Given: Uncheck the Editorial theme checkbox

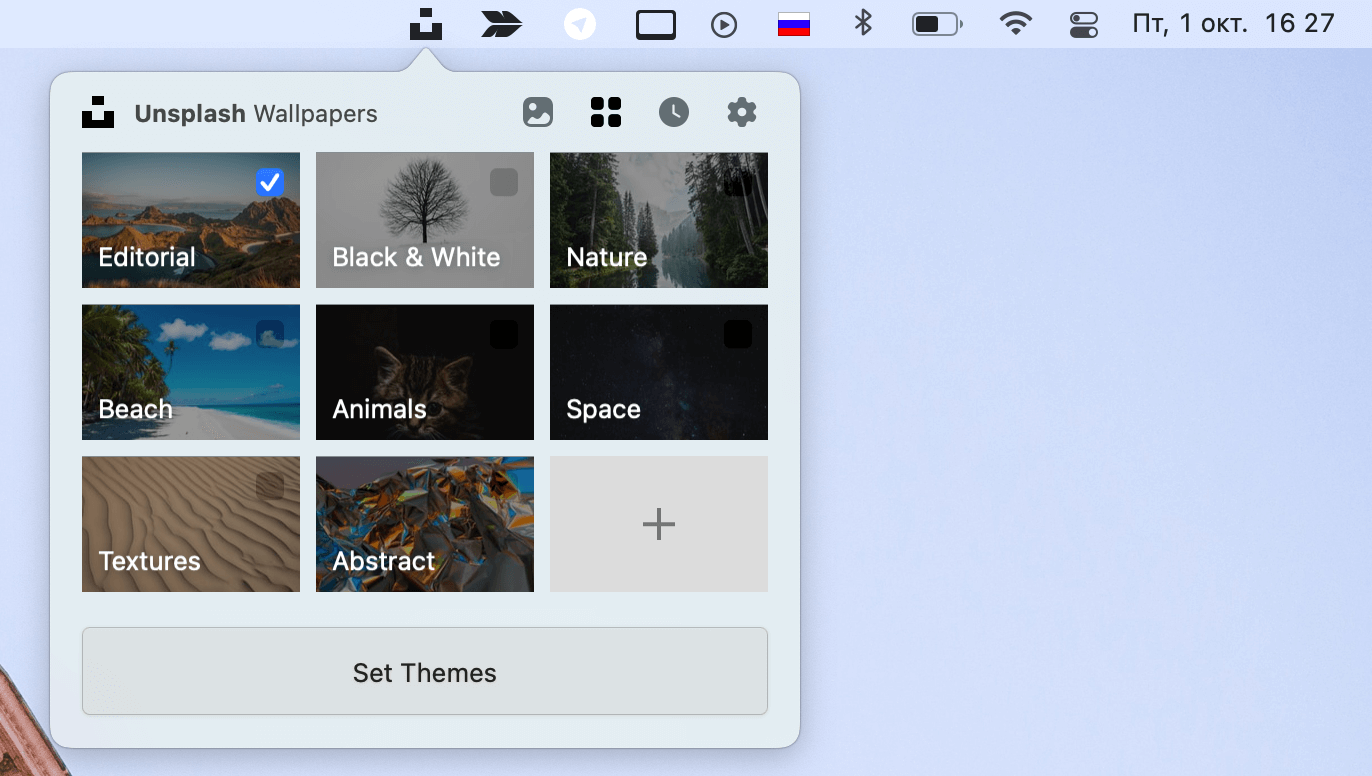Looking at the screenshot, I should pyautogui.click(x=270, y=182).
